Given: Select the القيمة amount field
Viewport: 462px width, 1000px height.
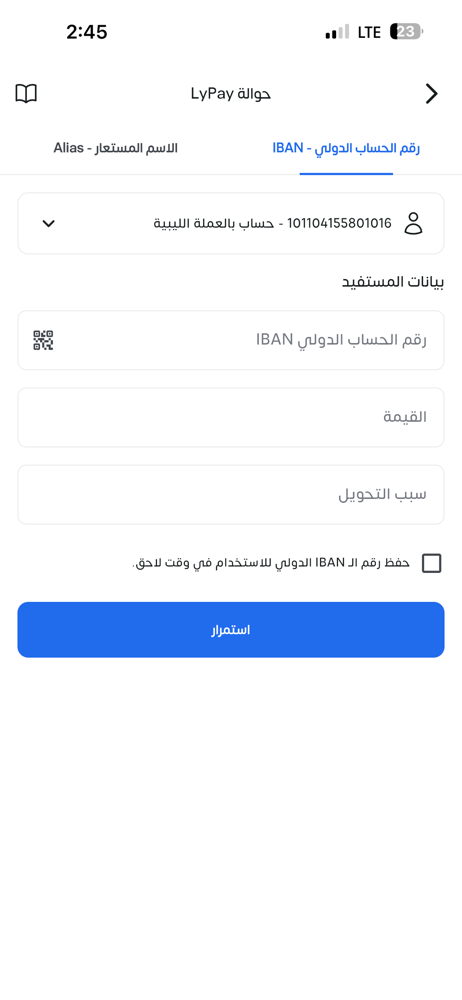Looking at the screenshot, I should pyautogui.click(x=231, y=418).
